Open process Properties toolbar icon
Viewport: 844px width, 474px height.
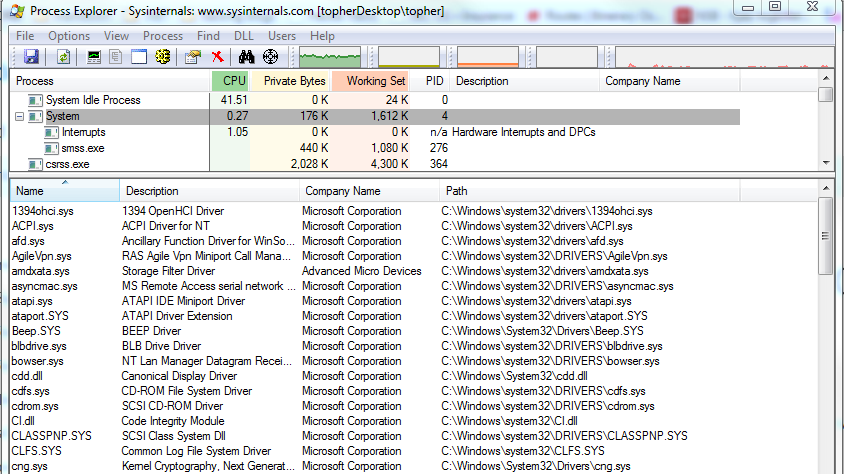coord(192,56)
